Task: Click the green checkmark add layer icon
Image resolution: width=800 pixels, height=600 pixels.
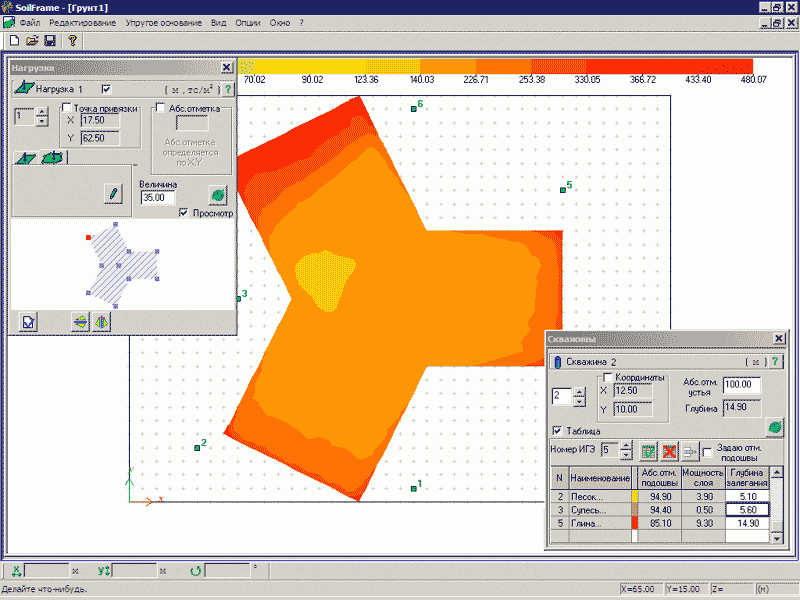Action: 649,452
